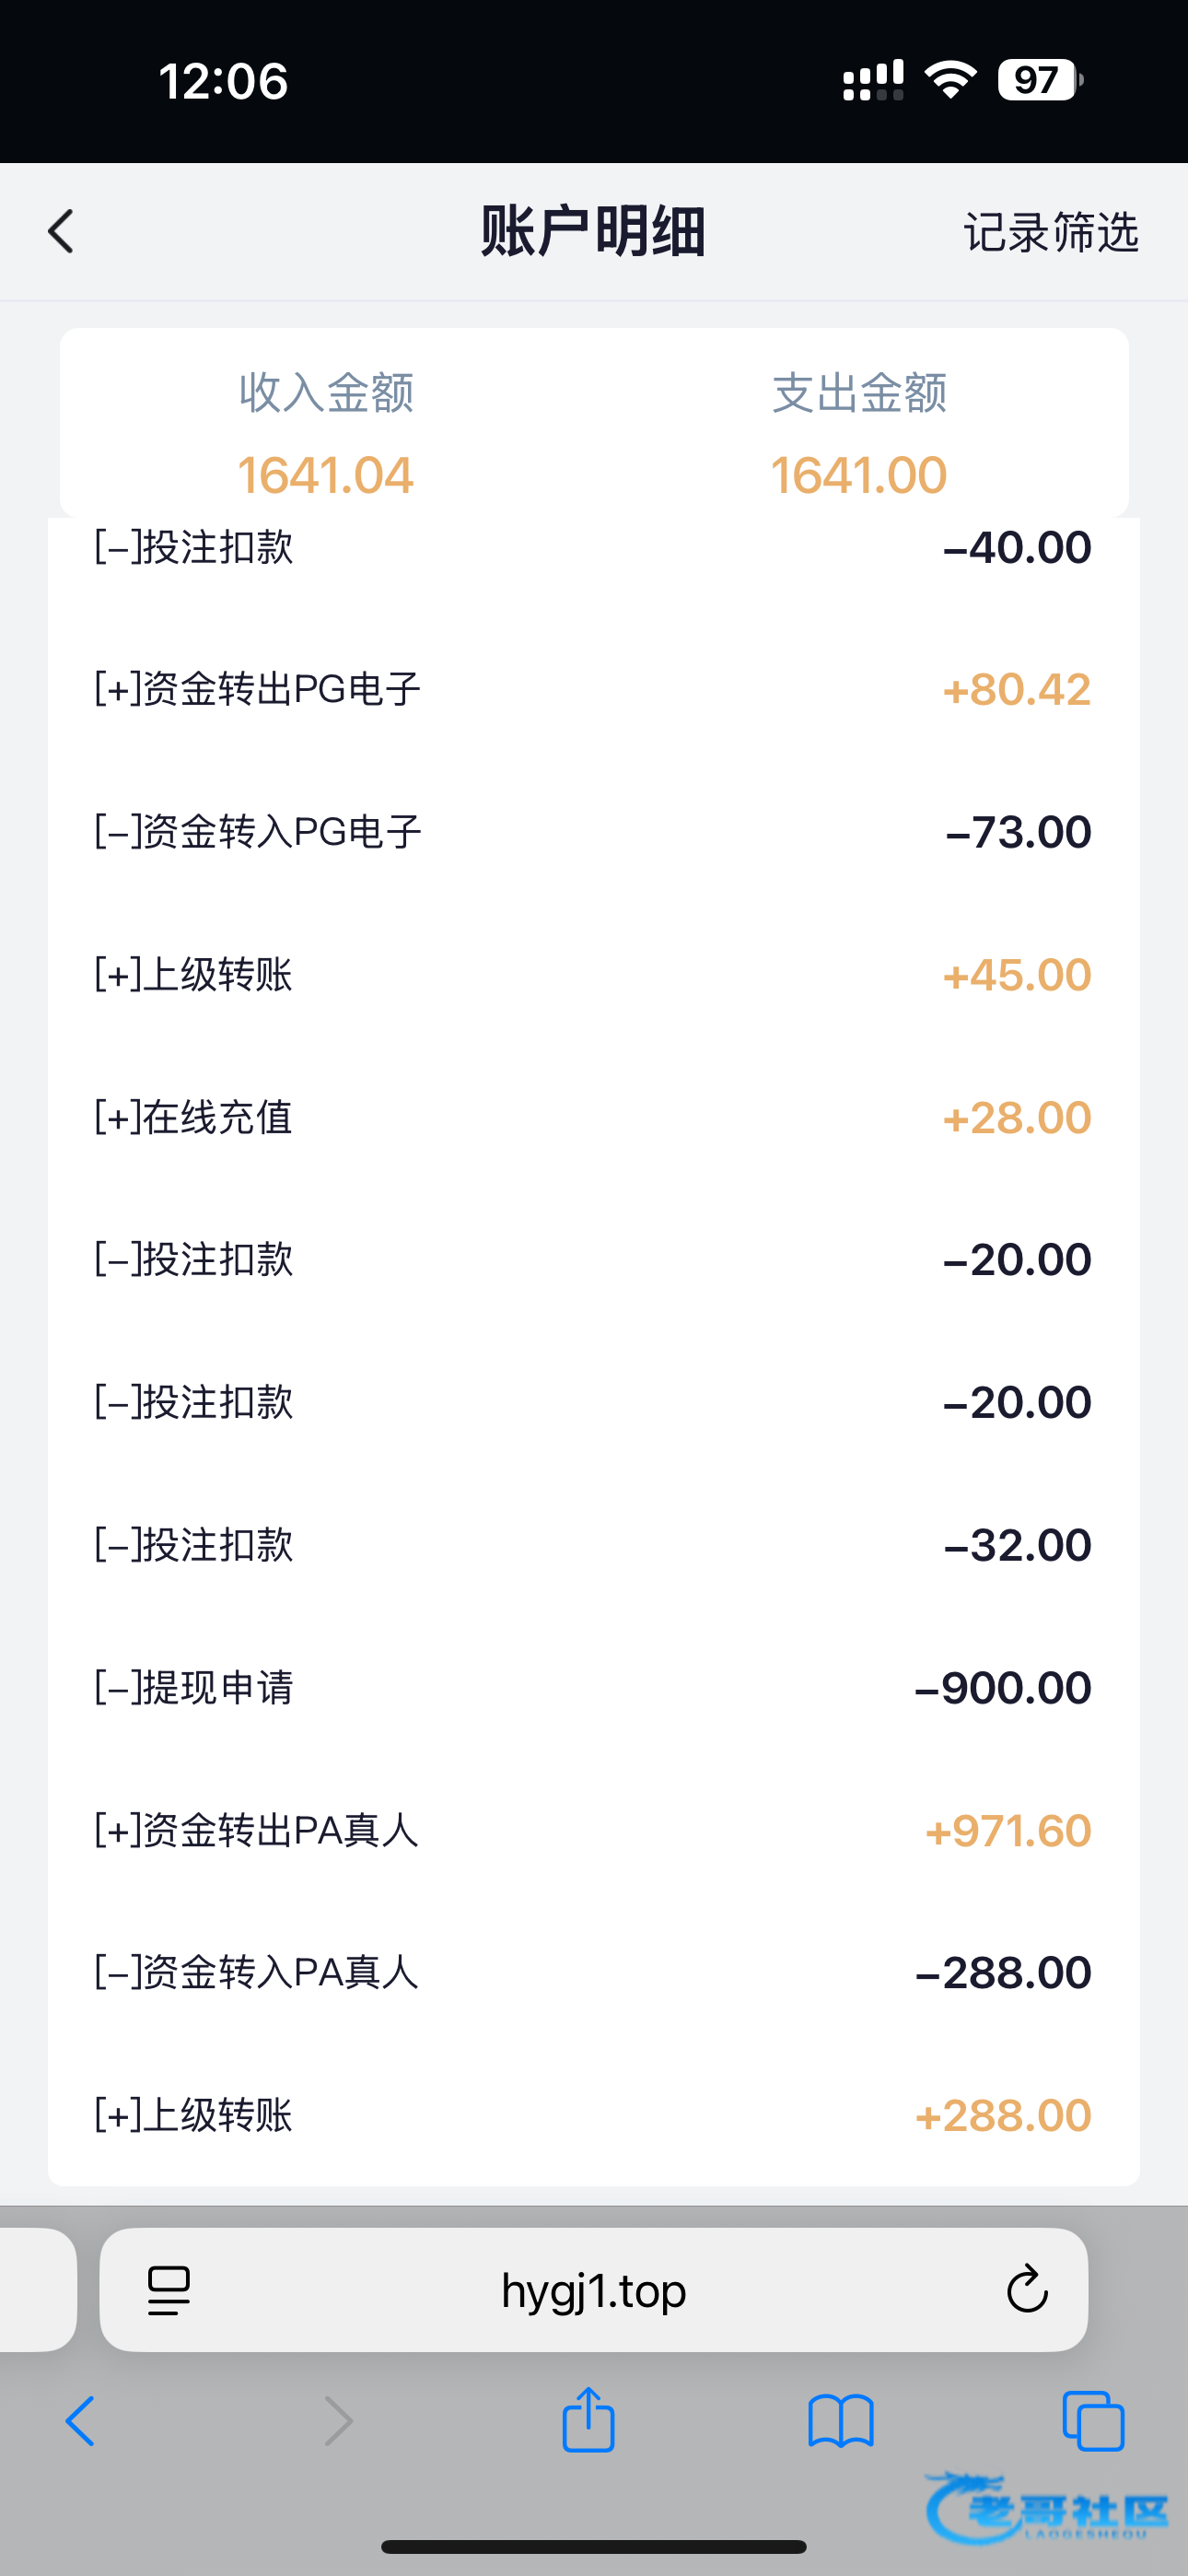Tap the hygj1.top address bar
Viewport: 1188px width, 2576px height.
tap(594, 2290)
